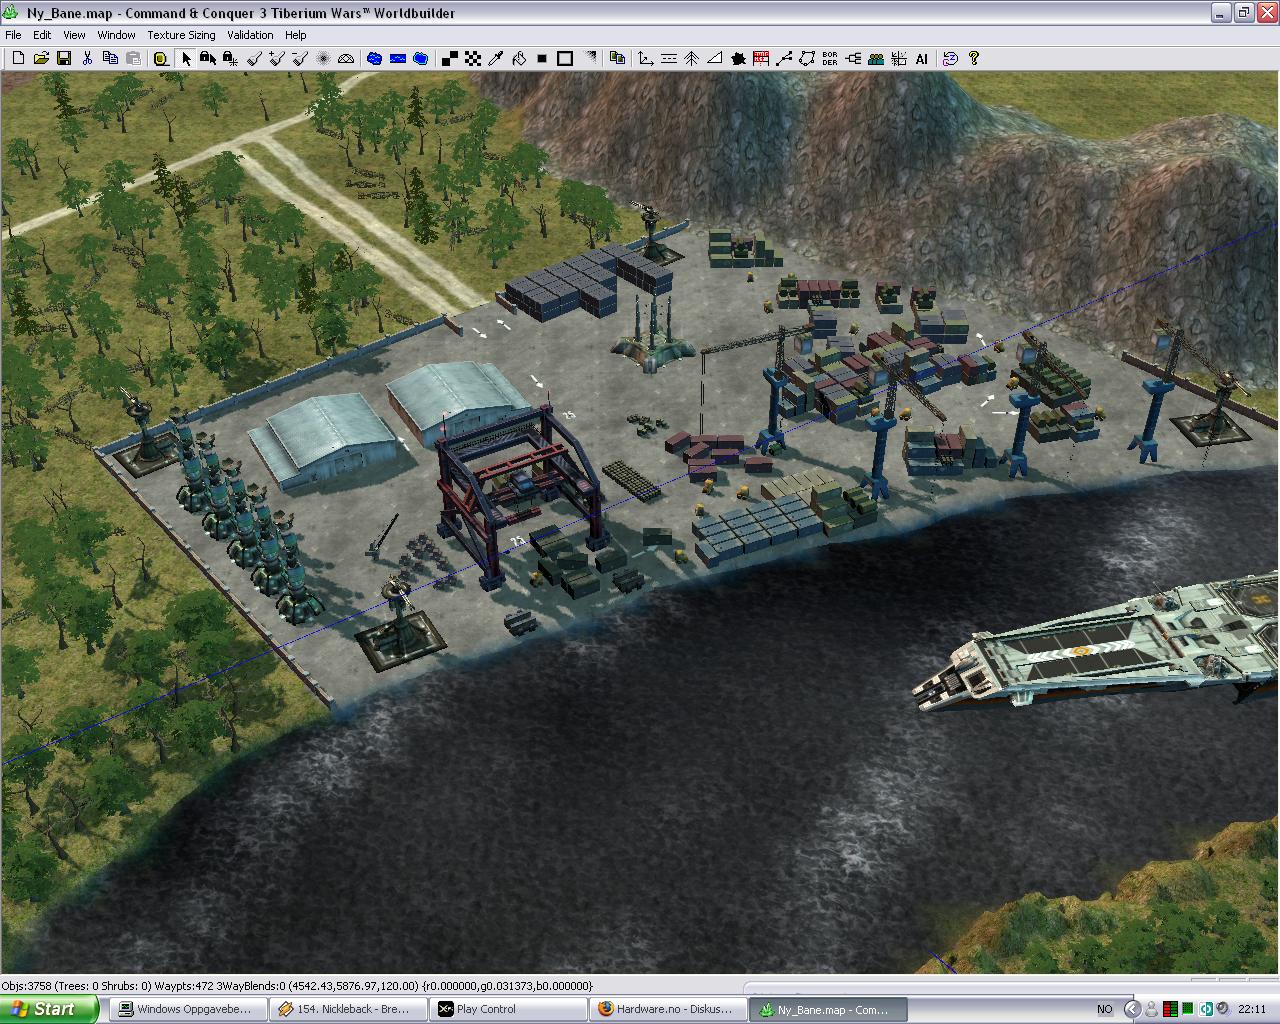Image resolution: width=1280 pixels, height=1024 pixels.
Task: Switch to the 154. Nickleback taskbar window
Action: coord(348,1009)
